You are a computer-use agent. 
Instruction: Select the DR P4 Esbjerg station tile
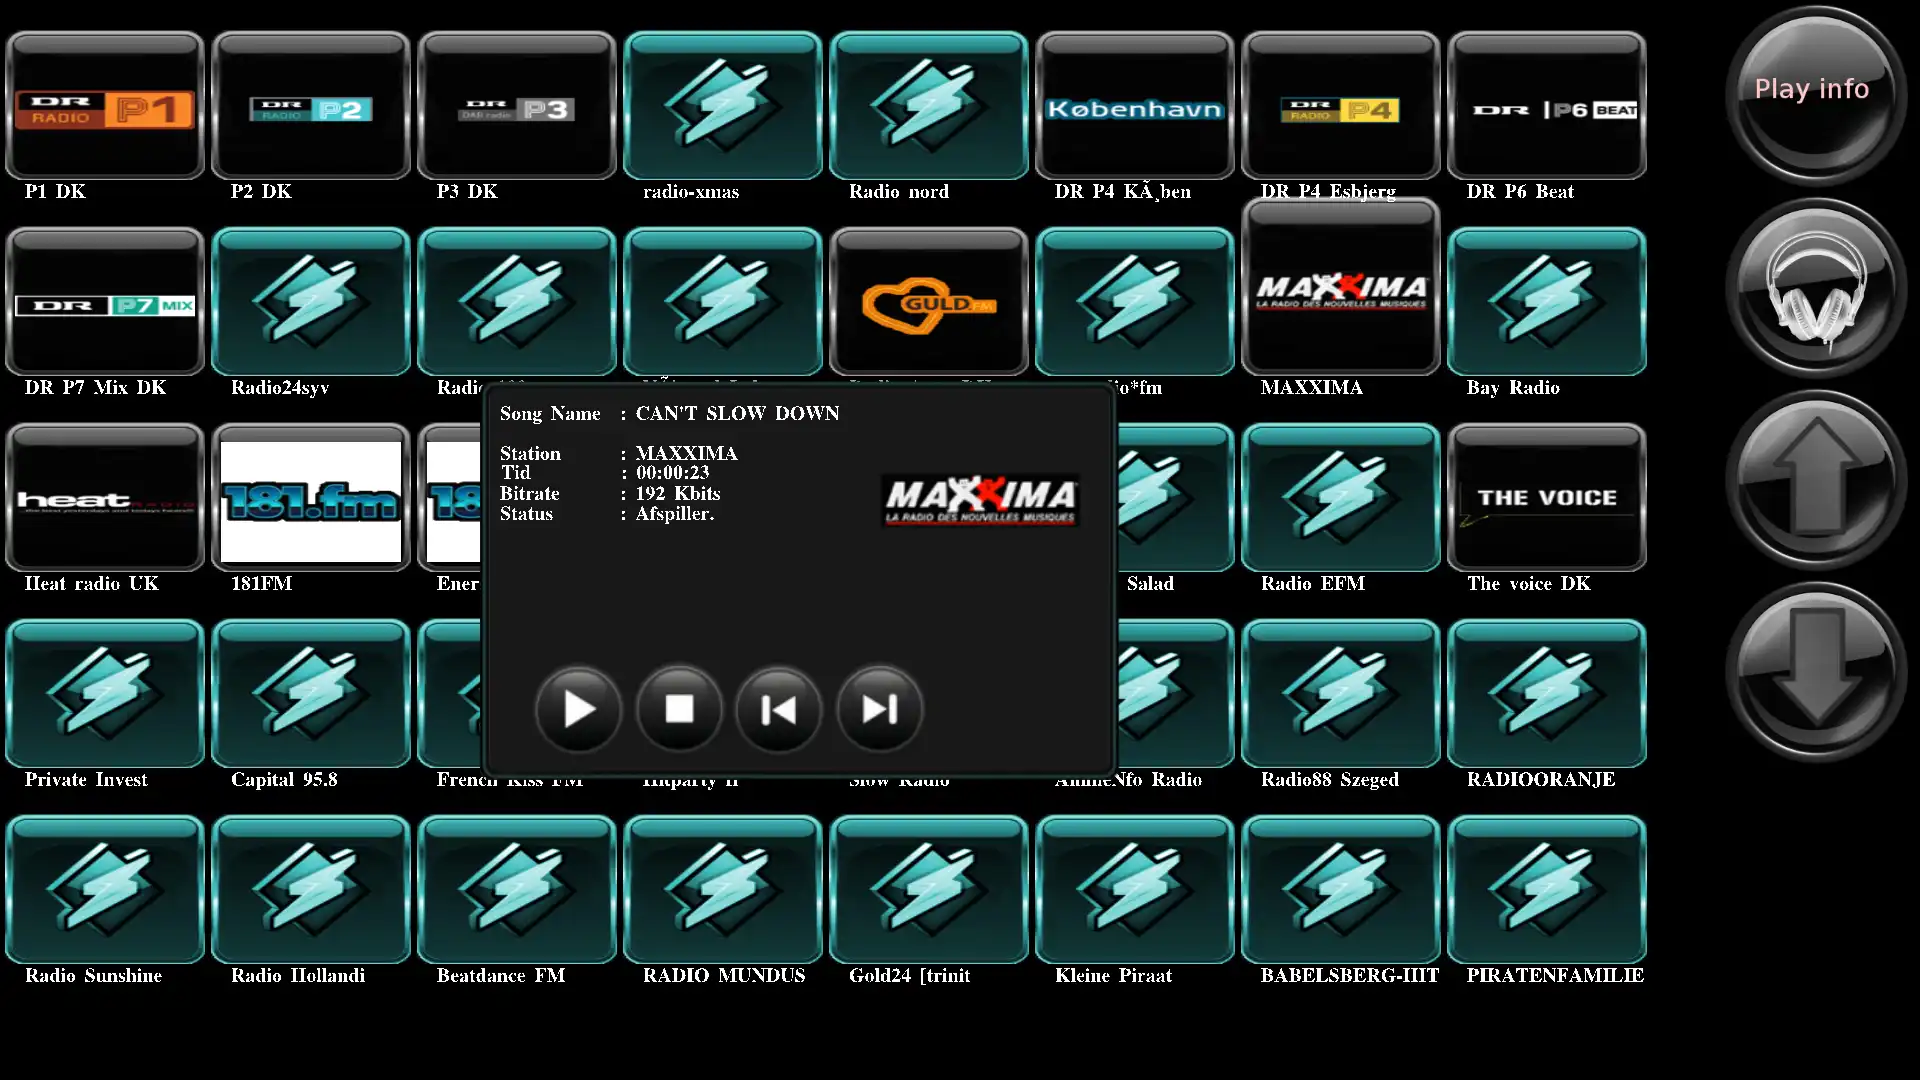pos(1341,106)
